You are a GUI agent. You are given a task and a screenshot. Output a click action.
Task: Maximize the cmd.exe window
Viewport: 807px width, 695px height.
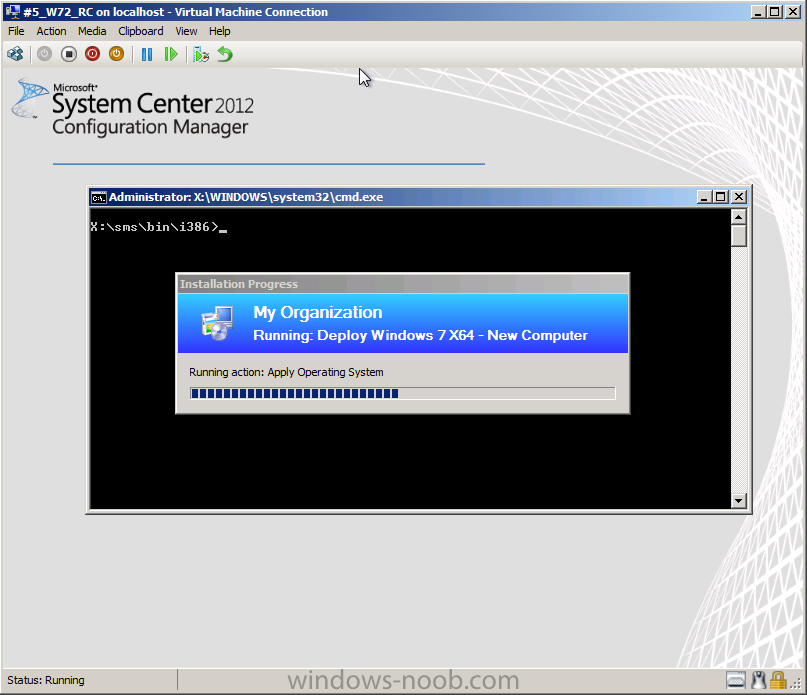[721, 197]
